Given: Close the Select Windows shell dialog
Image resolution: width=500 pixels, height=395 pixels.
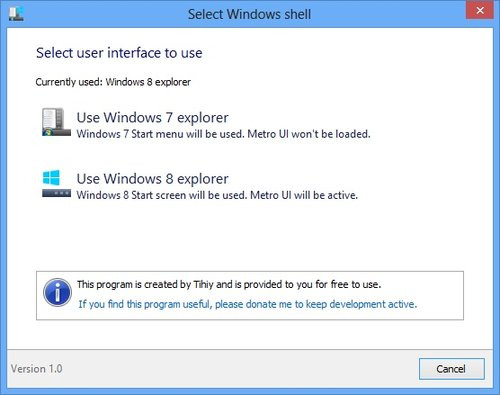Looking at the screenshot, I should [480, 11].
